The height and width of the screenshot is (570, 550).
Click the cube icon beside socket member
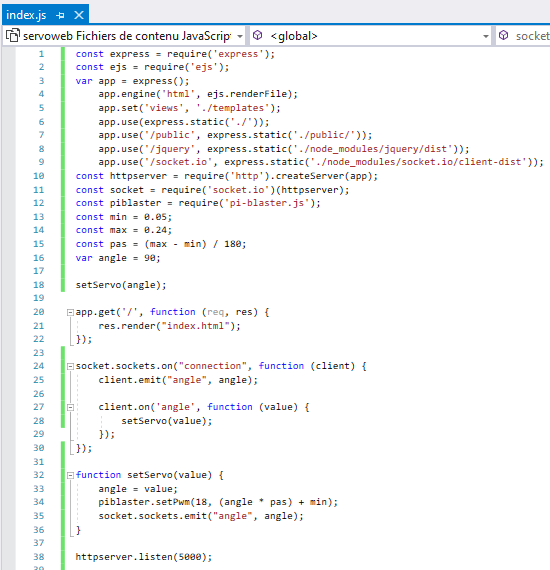(503, 36)
